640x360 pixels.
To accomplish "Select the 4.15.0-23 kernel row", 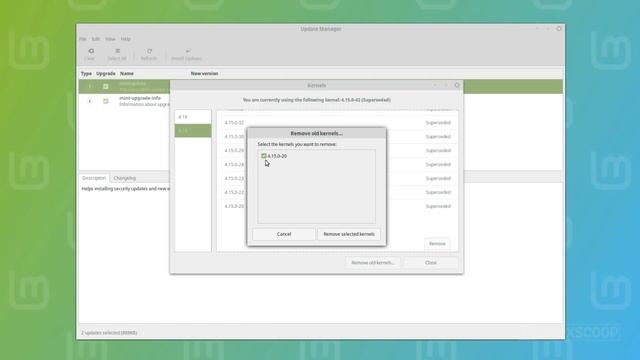I will pos(337,178).
